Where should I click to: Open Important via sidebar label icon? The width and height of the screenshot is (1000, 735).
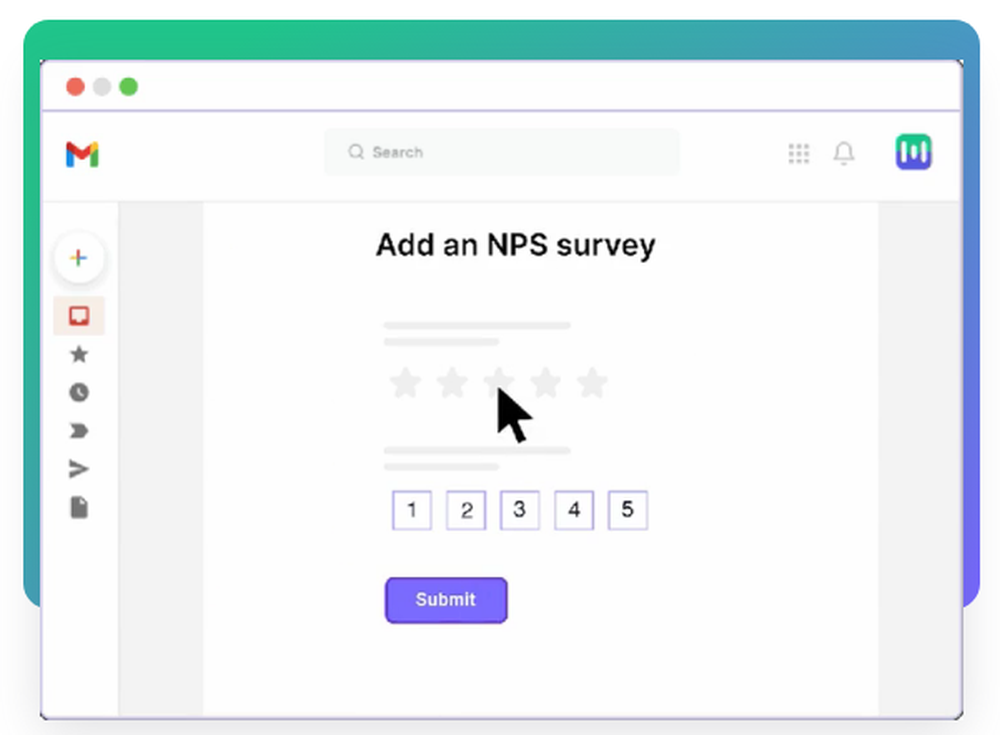(x=78, y=431)
